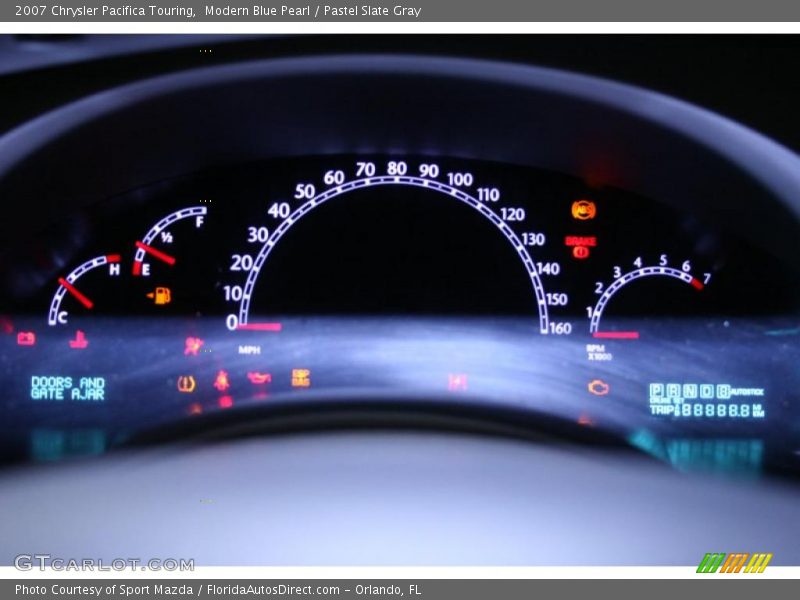Click the 5 mark on the tachometer
The image size is (800, 600).
pyautogui.click(x=663, y=260)
